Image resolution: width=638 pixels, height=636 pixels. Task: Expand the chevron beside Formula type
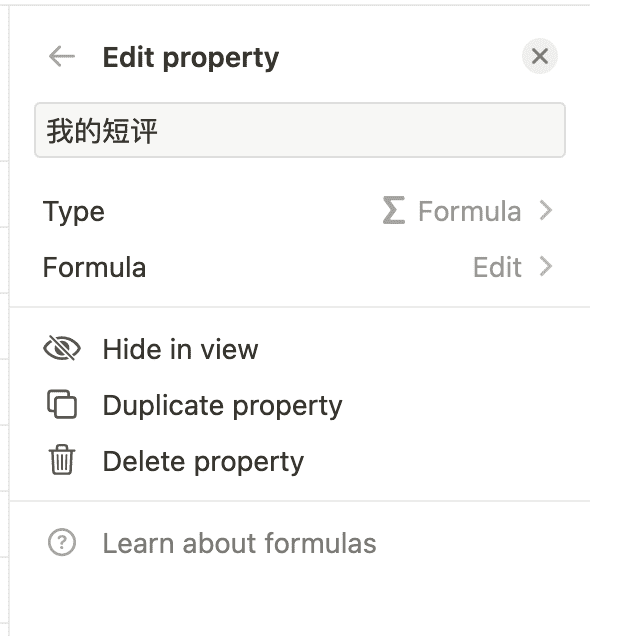coord(546,211)
